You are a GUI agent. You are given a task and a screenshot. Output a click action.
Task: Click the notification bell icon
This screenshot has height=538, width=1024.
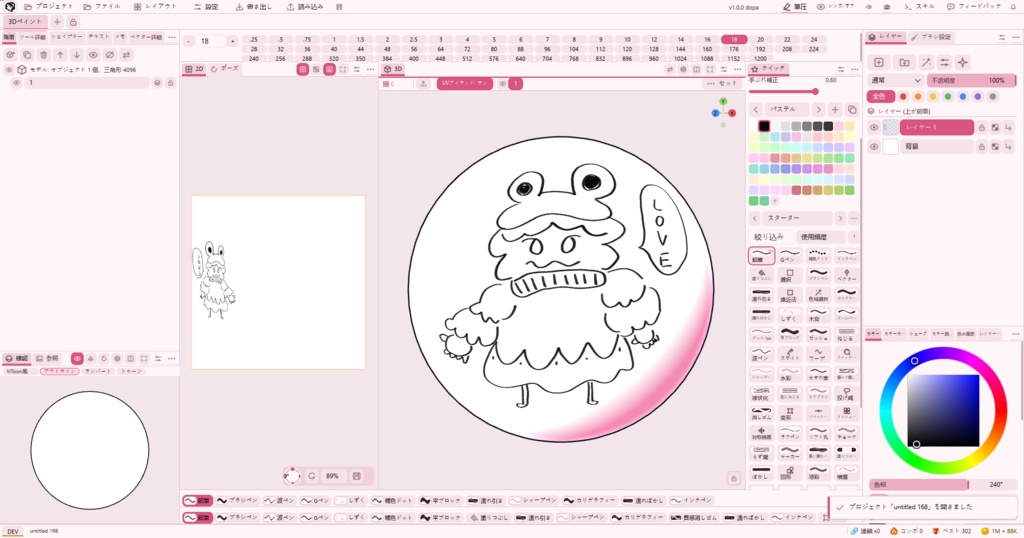[x=1013, y=7]
